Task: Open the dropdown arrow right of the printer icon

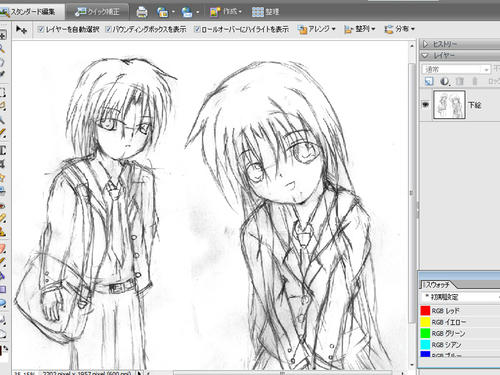Action: 173,12
